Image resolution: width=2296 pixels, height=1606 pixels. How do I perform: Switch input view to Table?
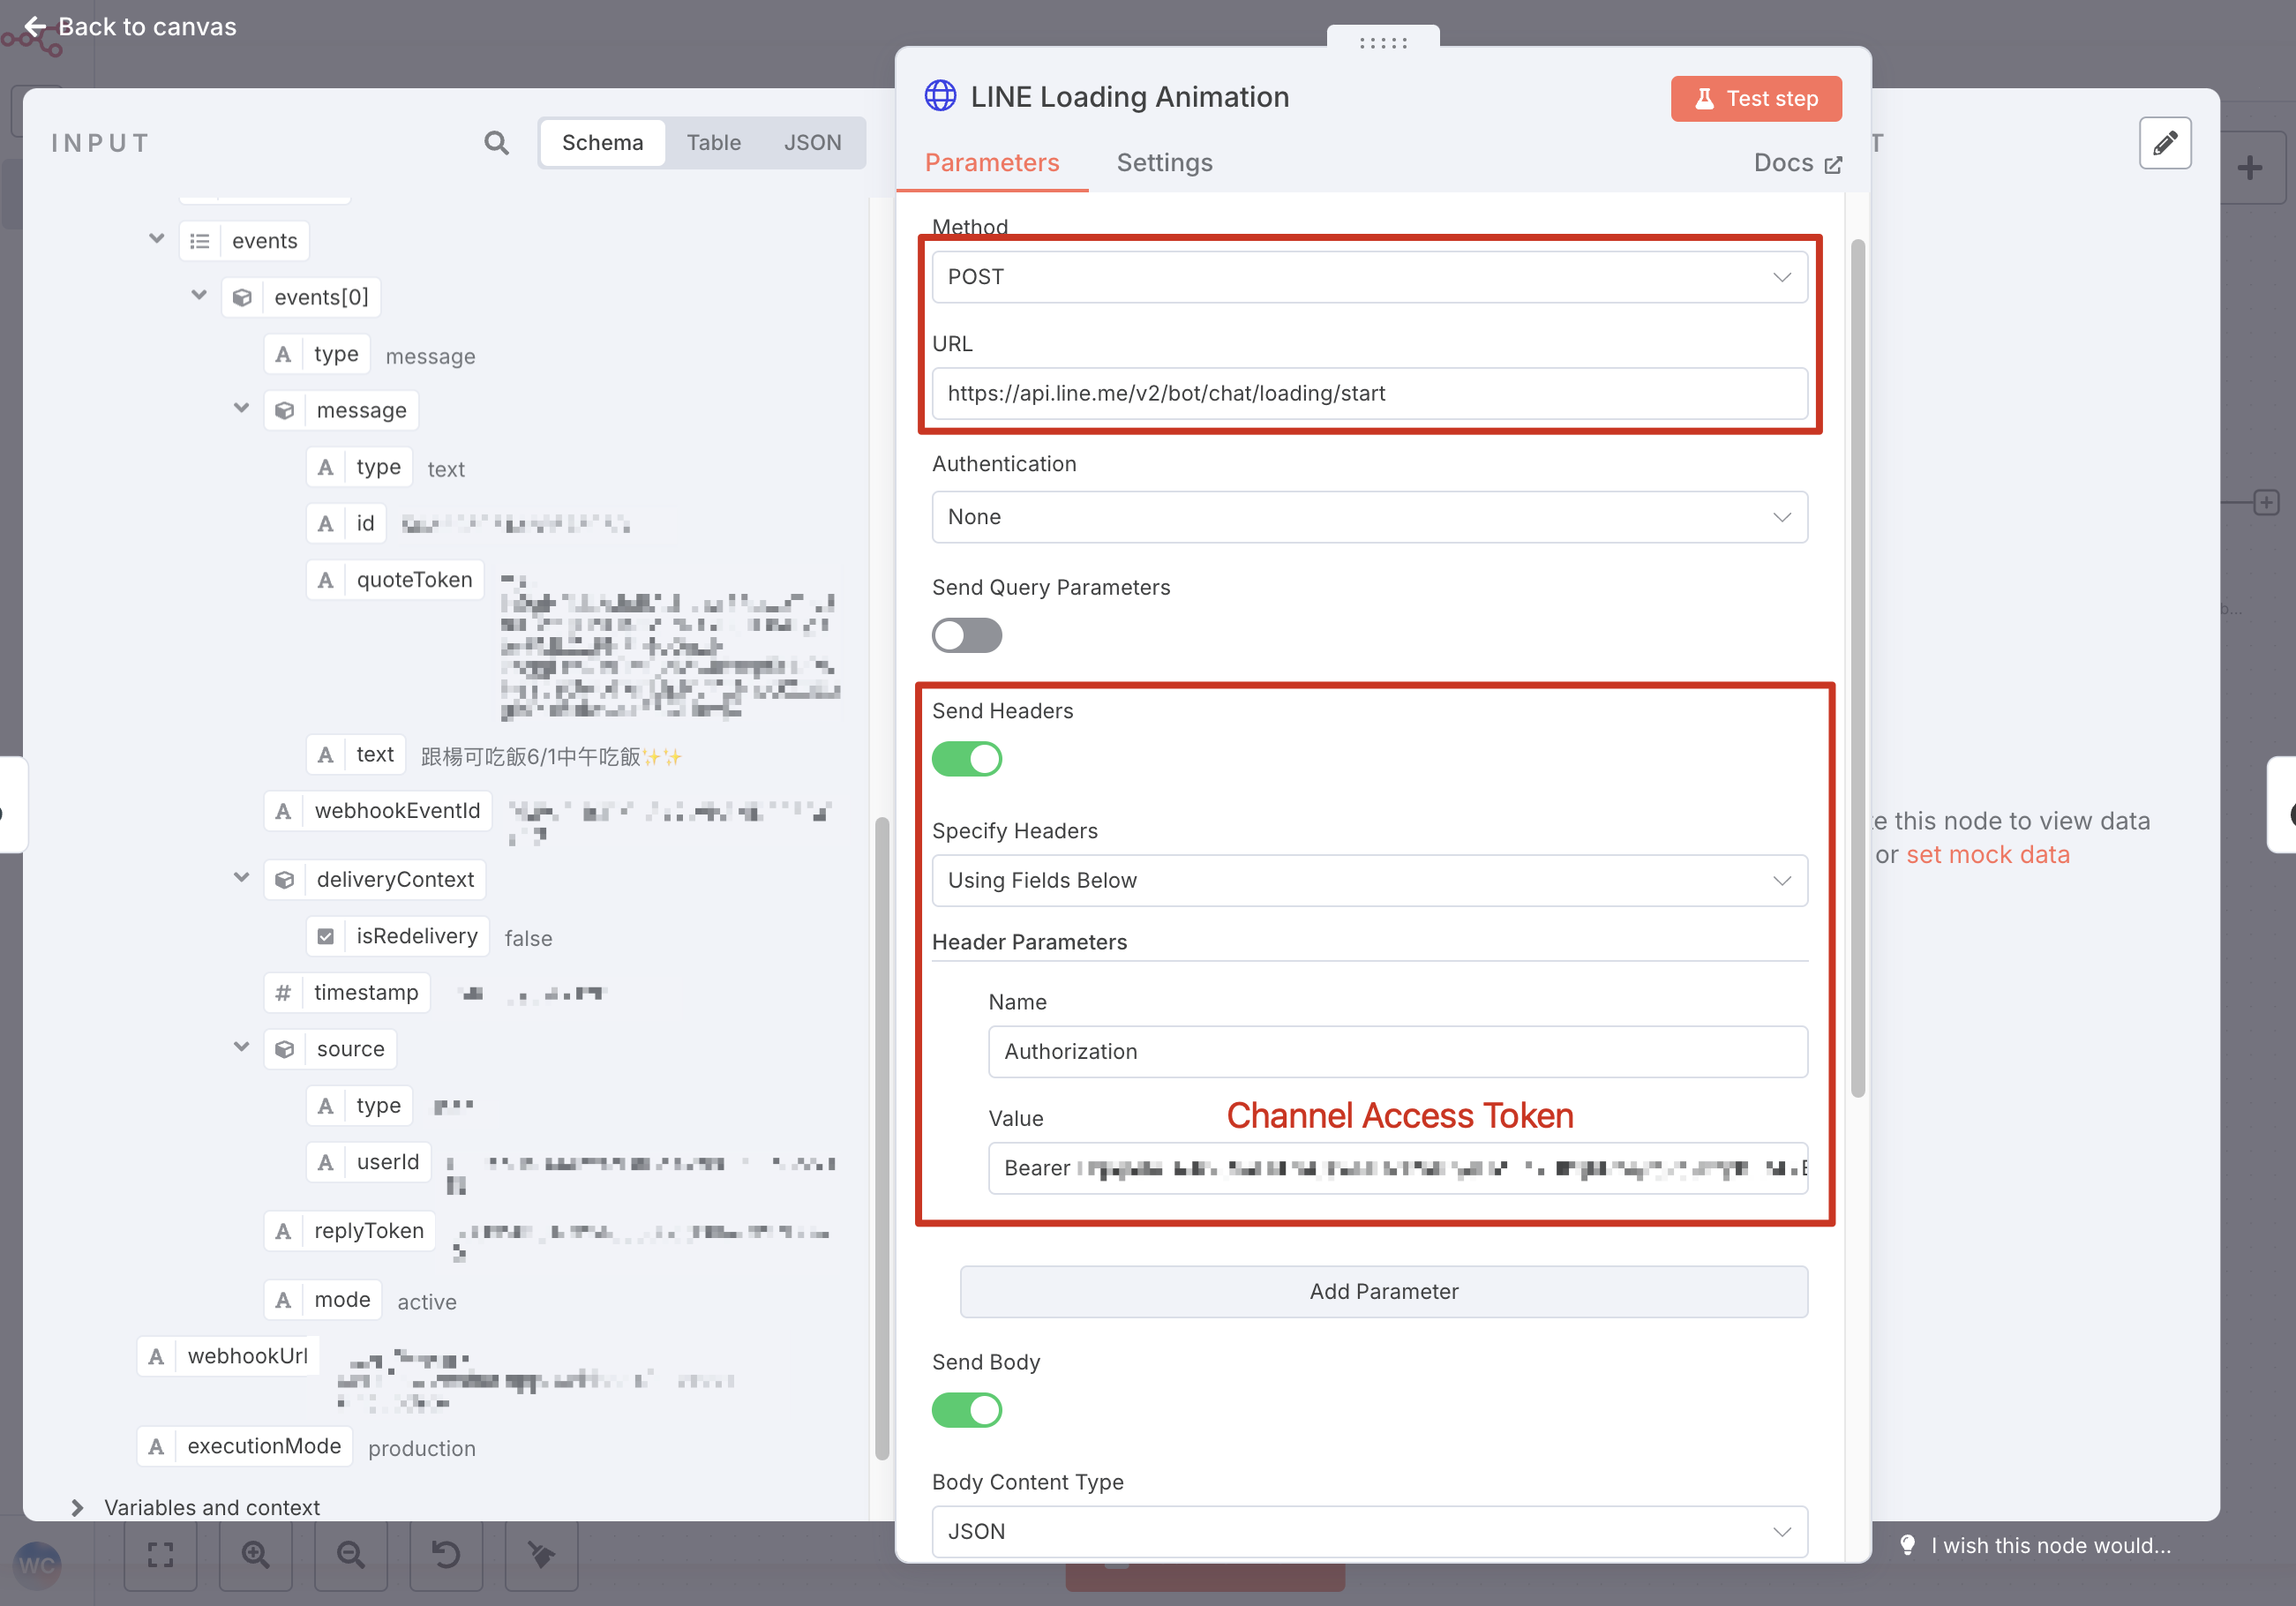coord(714,143)
